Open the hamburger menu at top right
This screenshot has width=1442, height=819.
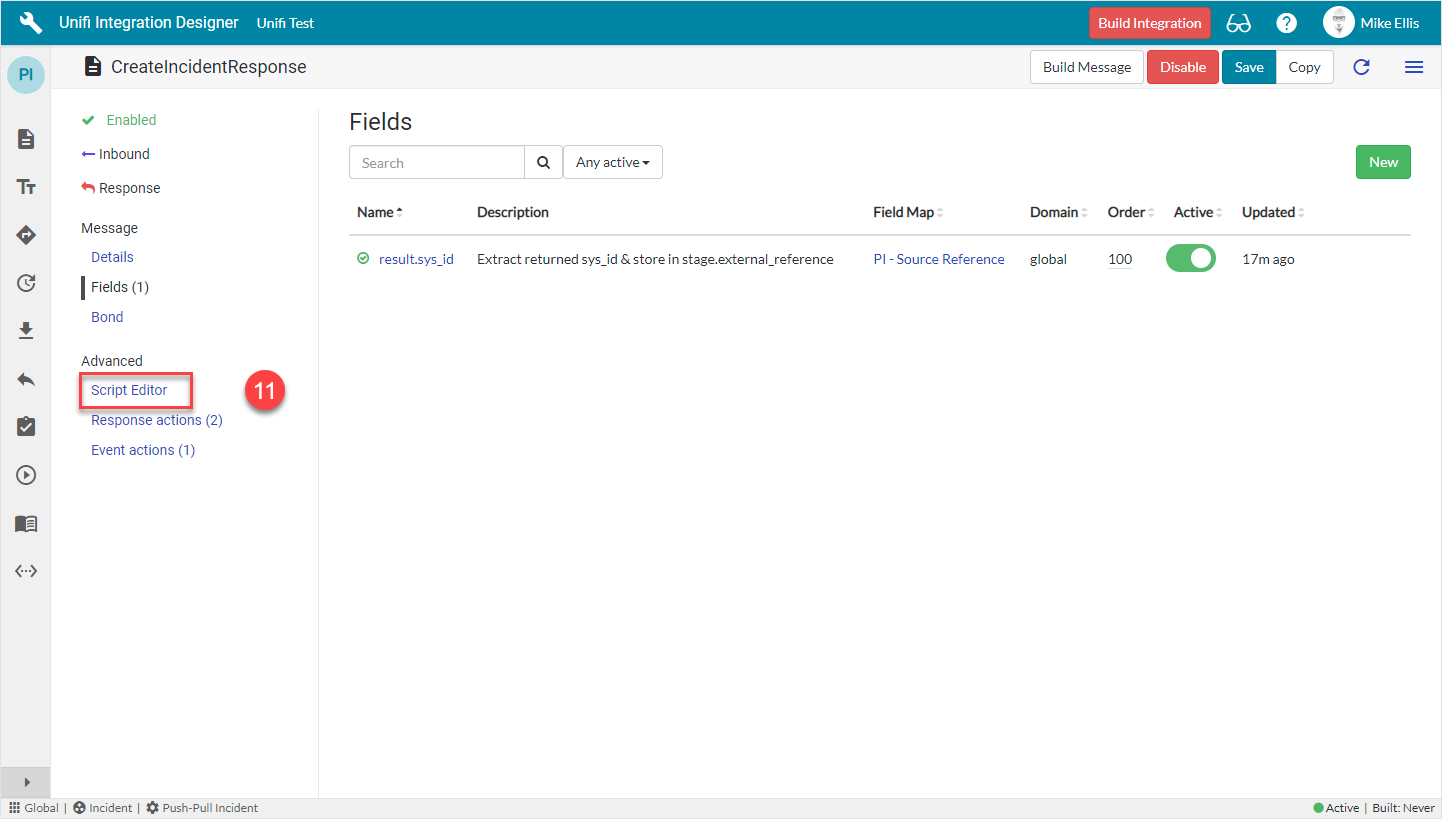click(x=1414, y=67)
